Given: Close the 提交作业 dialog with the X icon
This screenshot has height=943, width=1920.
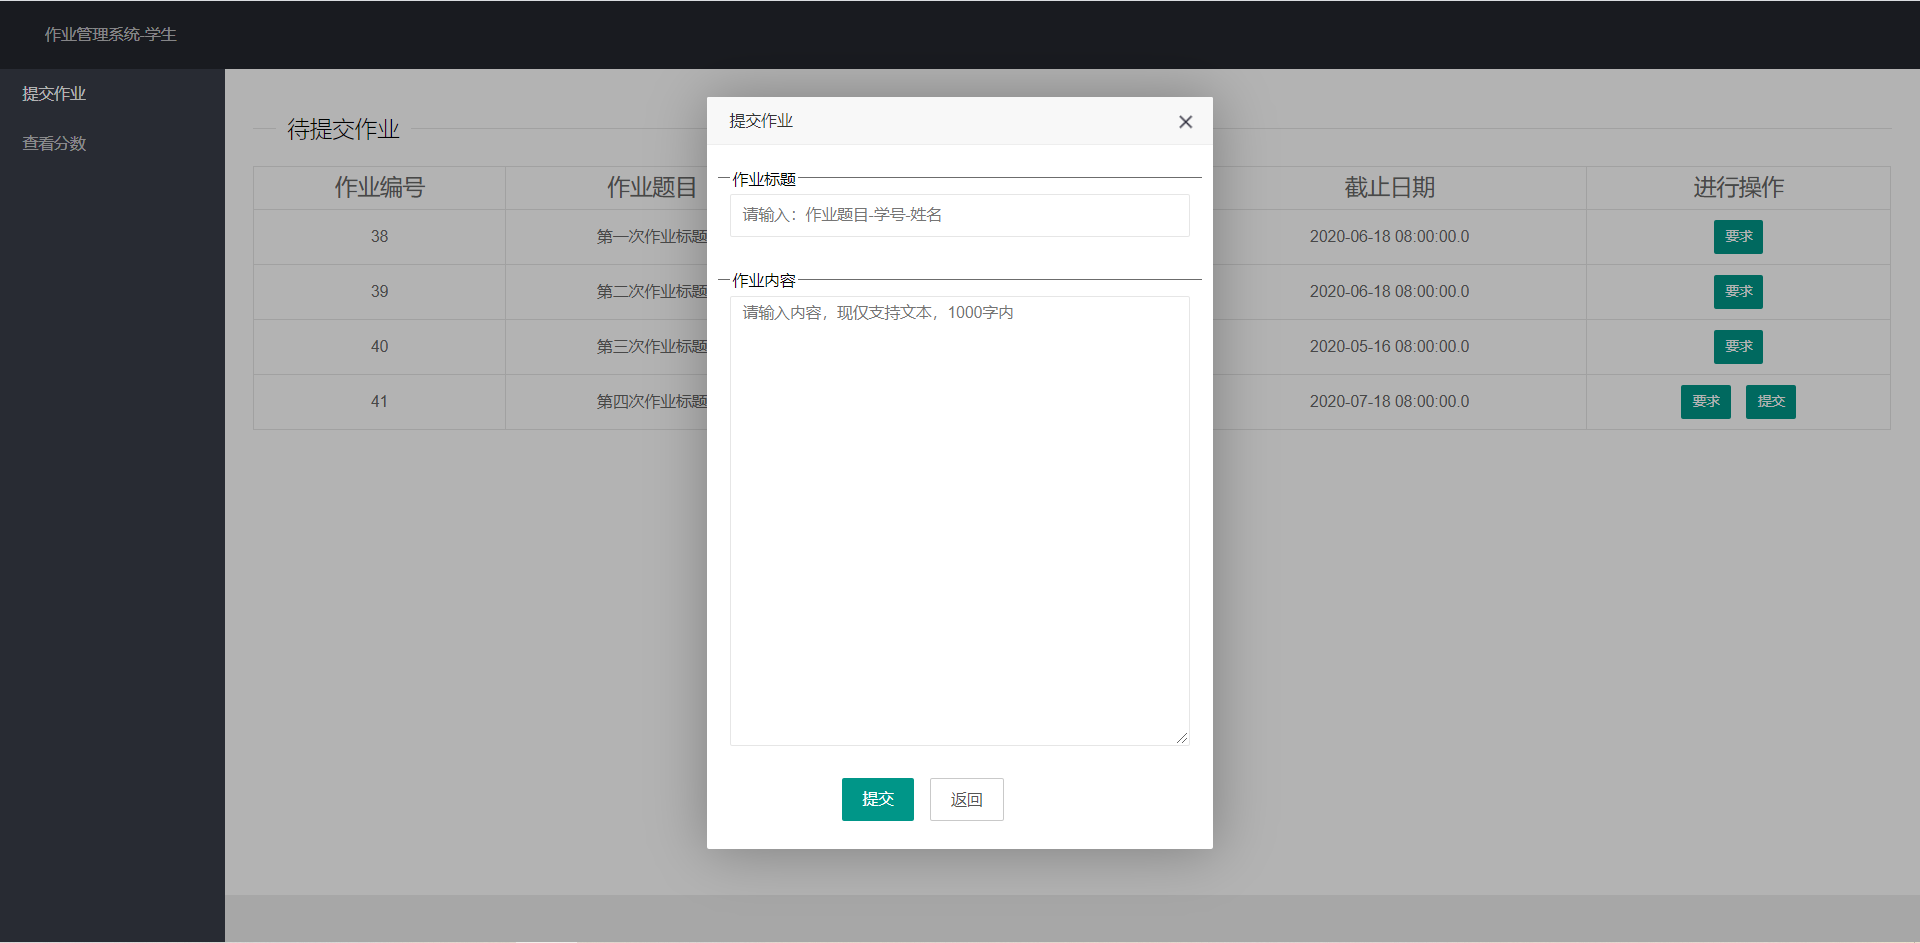Looking at the screenshot, I should pos(1185,122).
